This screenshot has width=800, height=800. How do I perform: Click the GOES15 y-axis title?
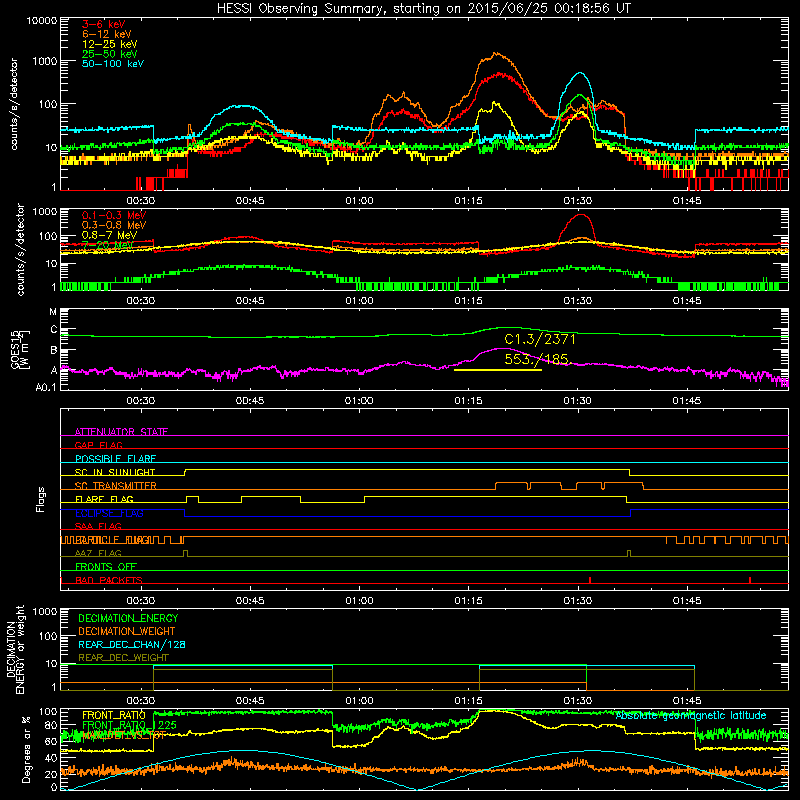(x=20, y=350)
